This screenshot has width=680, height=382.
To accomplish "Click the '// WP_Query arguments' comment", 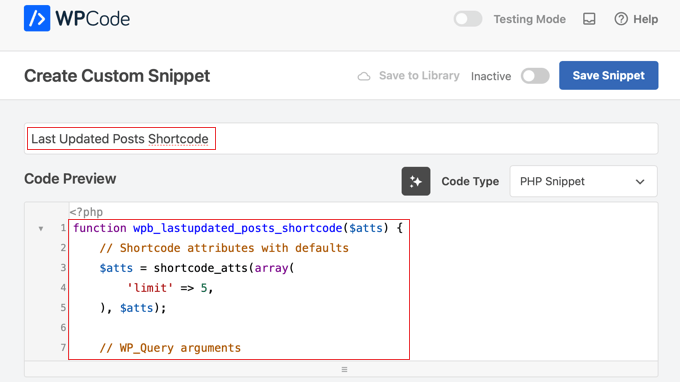I will click(x=170, y=348).
